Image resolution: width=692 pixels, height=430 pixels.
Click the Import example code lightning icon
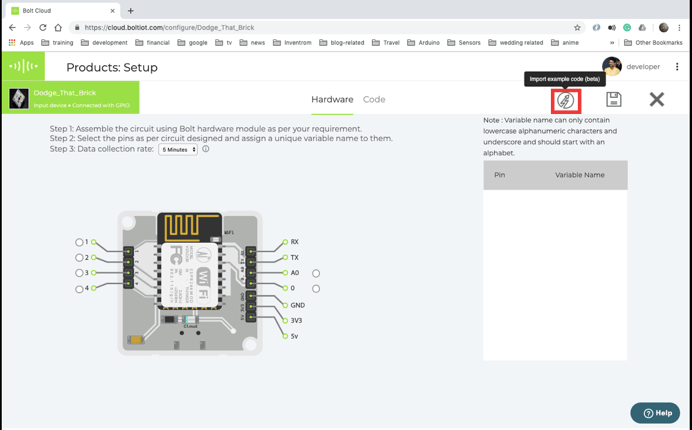pyautogui.click(x=565, y=100)
